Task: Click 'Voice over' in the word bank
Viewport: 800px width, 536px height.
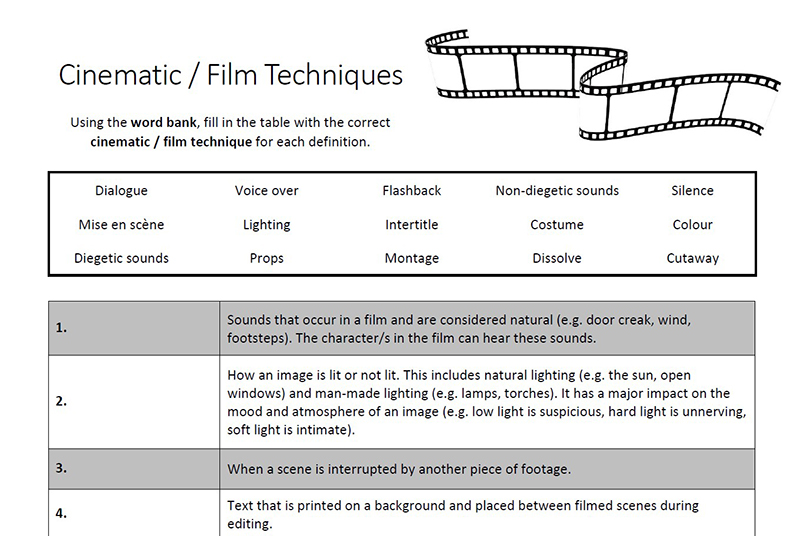Action: point(266,191)
